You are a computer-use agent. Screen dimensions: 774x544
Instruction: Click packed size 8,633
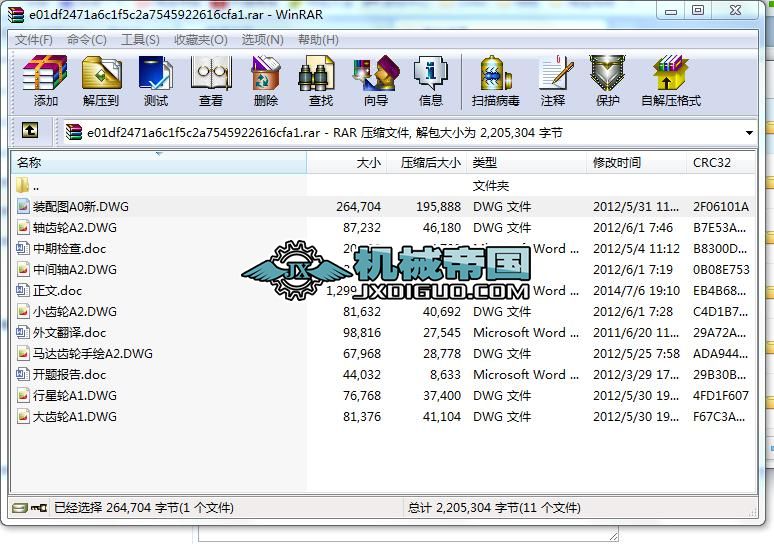point(445,374)
